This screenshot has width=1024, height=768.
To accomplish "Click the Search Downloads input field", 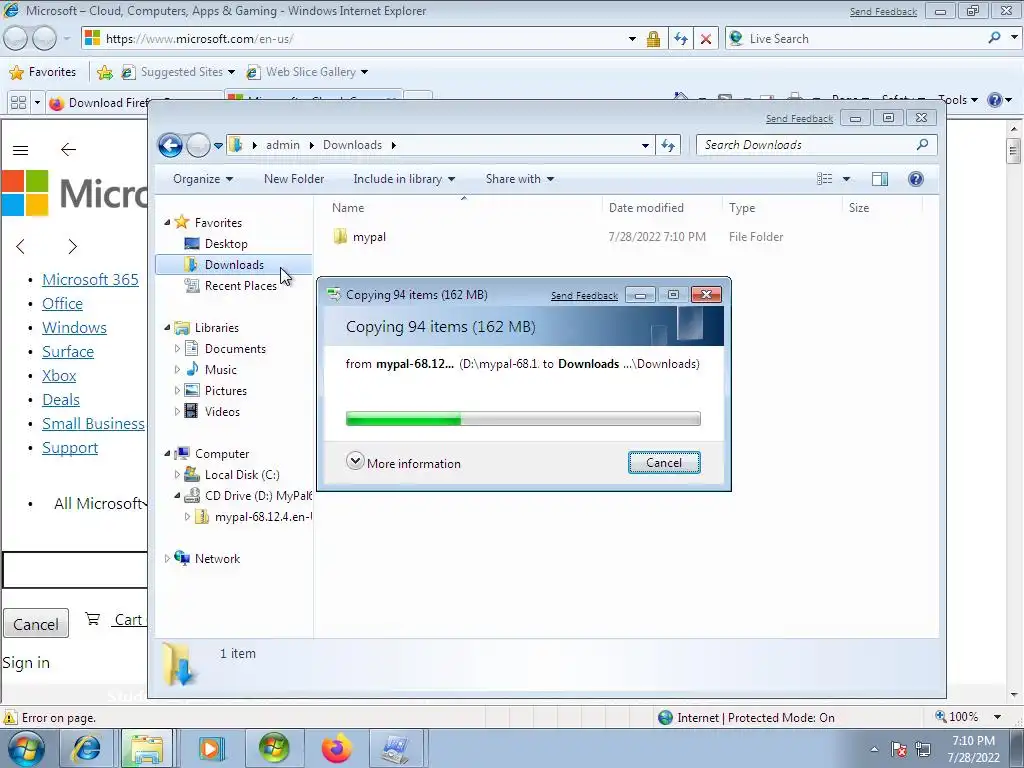I will [x=807, y=145].
